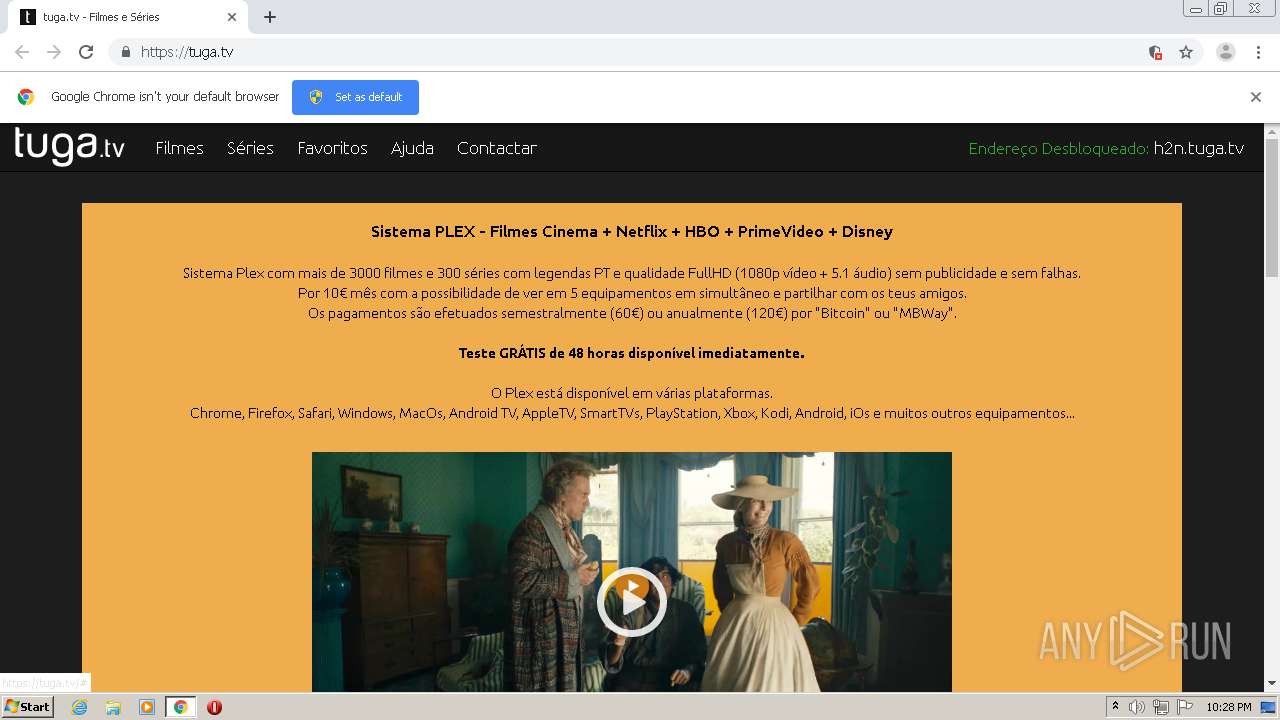Screen dimensions: 1280x720
Task: Click the padlock site info icon
Action: [x=125, y=52]
